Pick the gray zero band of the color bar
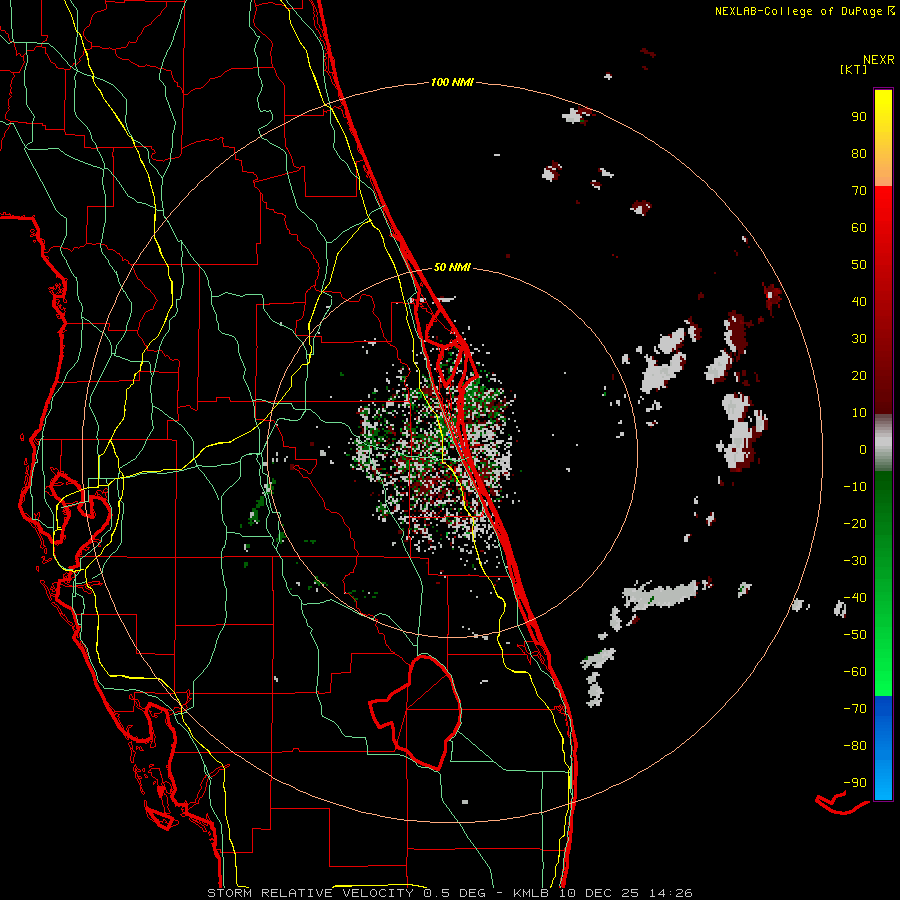900x900 pixels. [x=883, y=443]
